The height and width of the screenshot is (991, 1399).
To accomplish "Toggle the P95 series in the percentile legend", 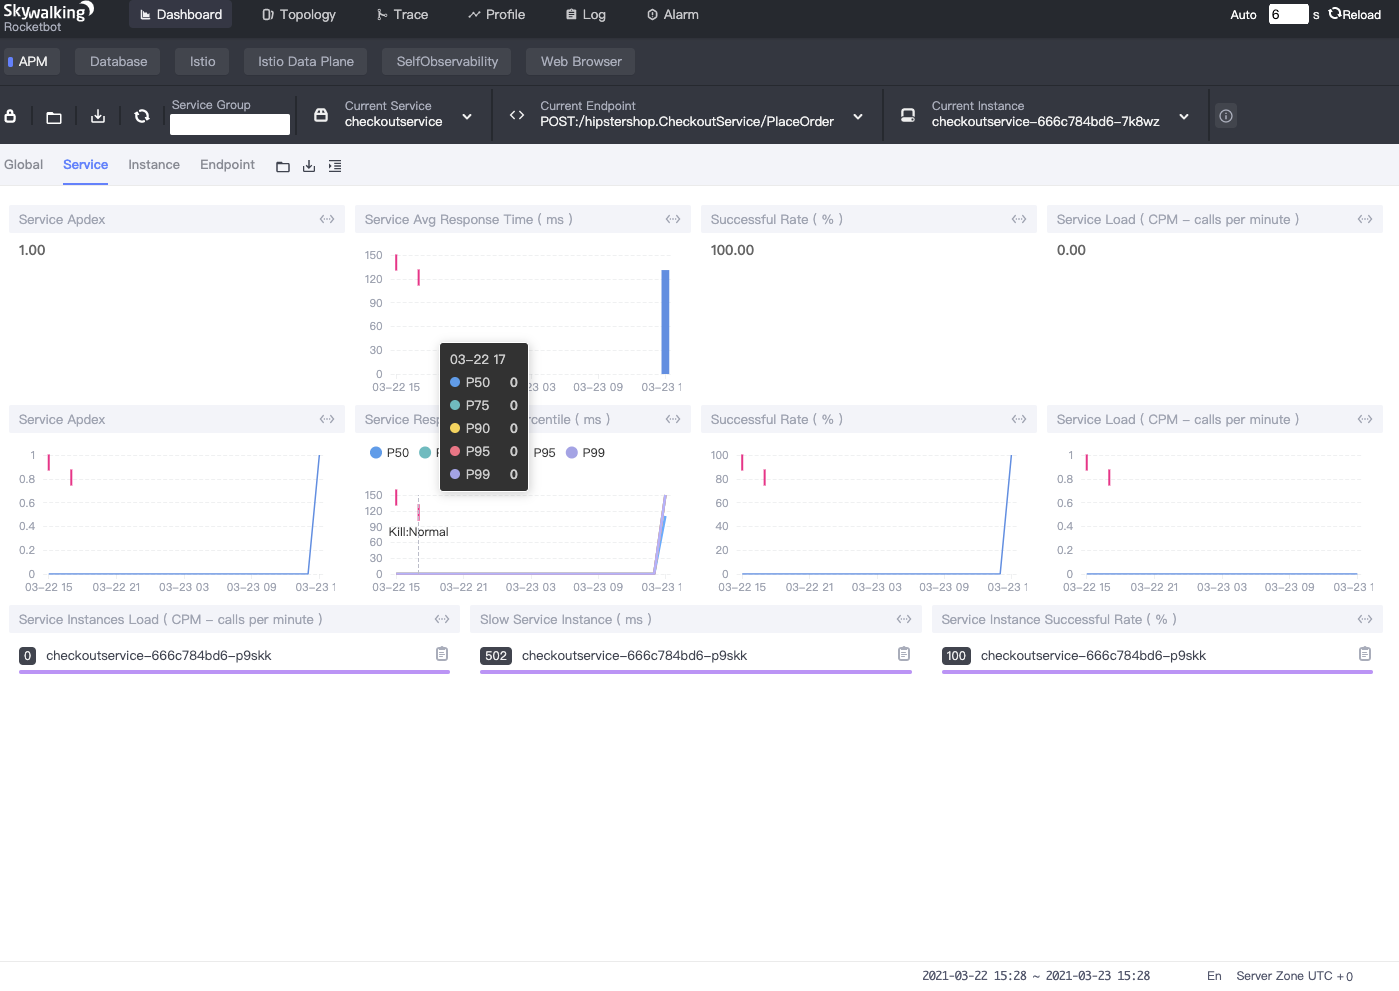I will (x=544, y=453).
